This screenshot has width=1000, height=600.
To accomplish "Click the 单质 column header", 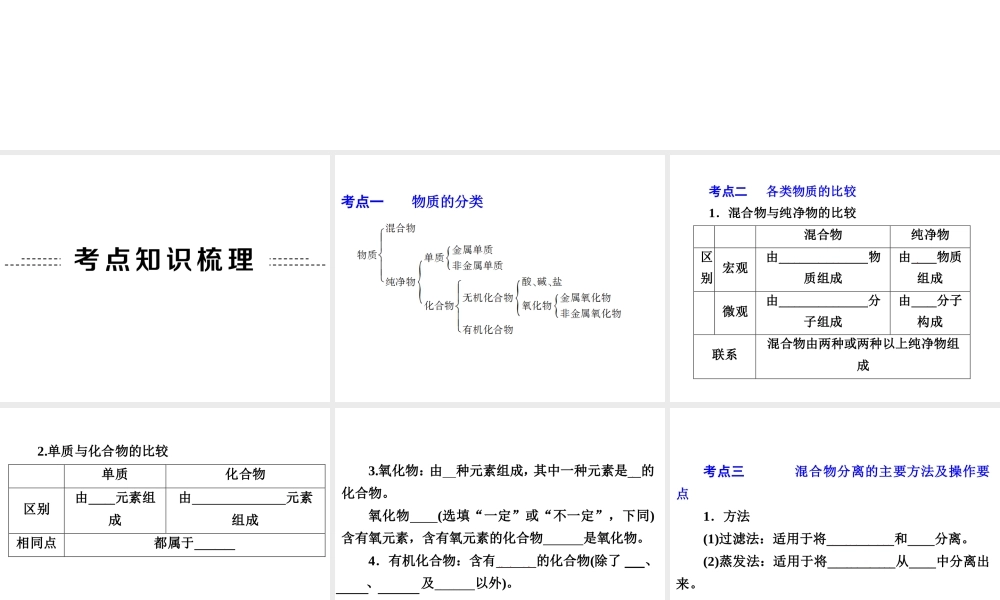I will (115, 474).
